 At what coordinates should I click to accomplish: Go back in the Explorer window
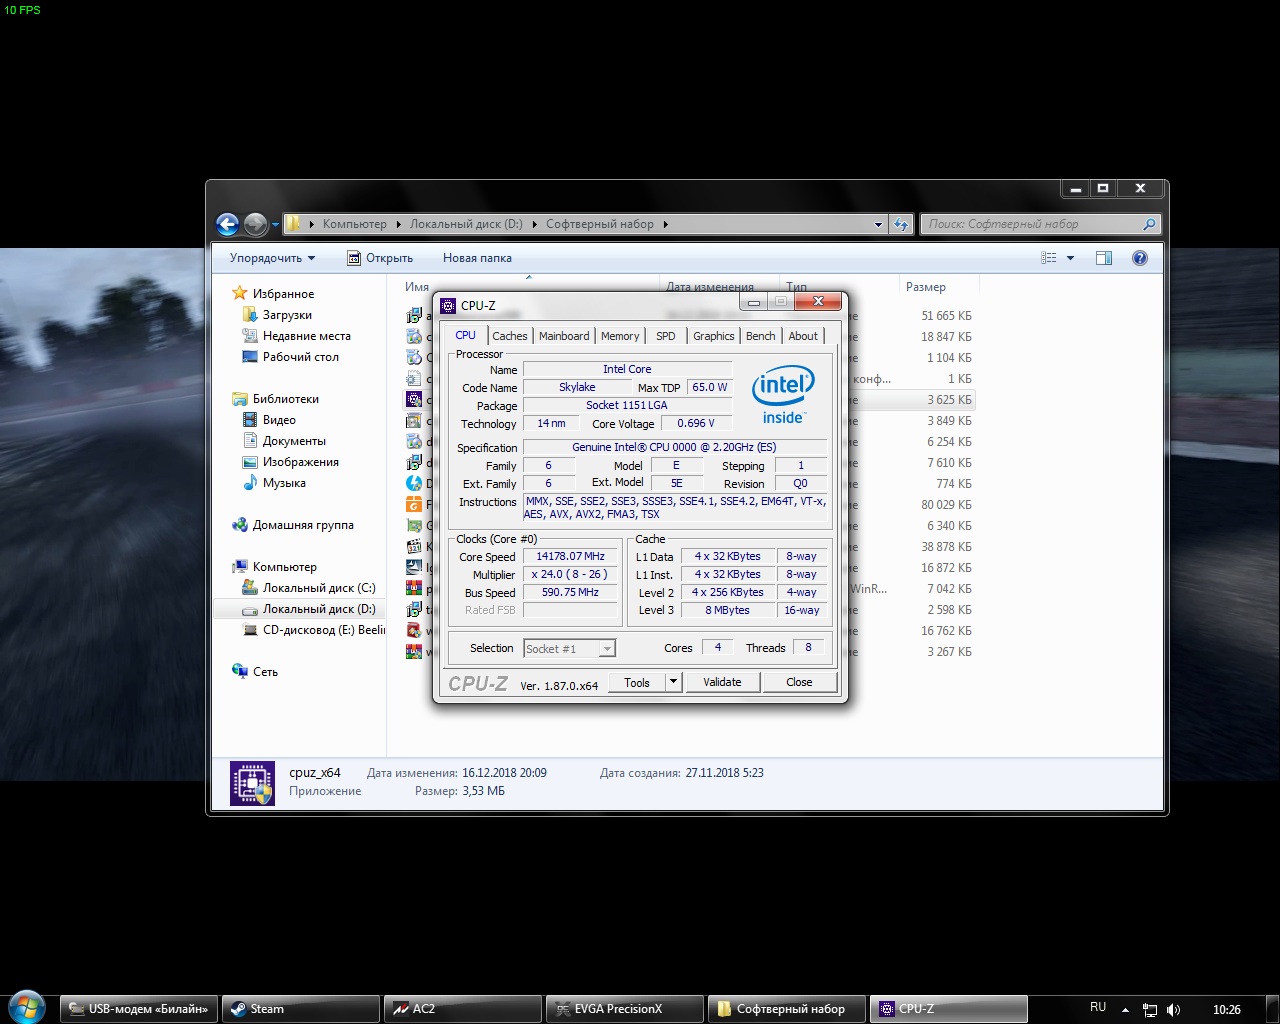pos(227,224)
